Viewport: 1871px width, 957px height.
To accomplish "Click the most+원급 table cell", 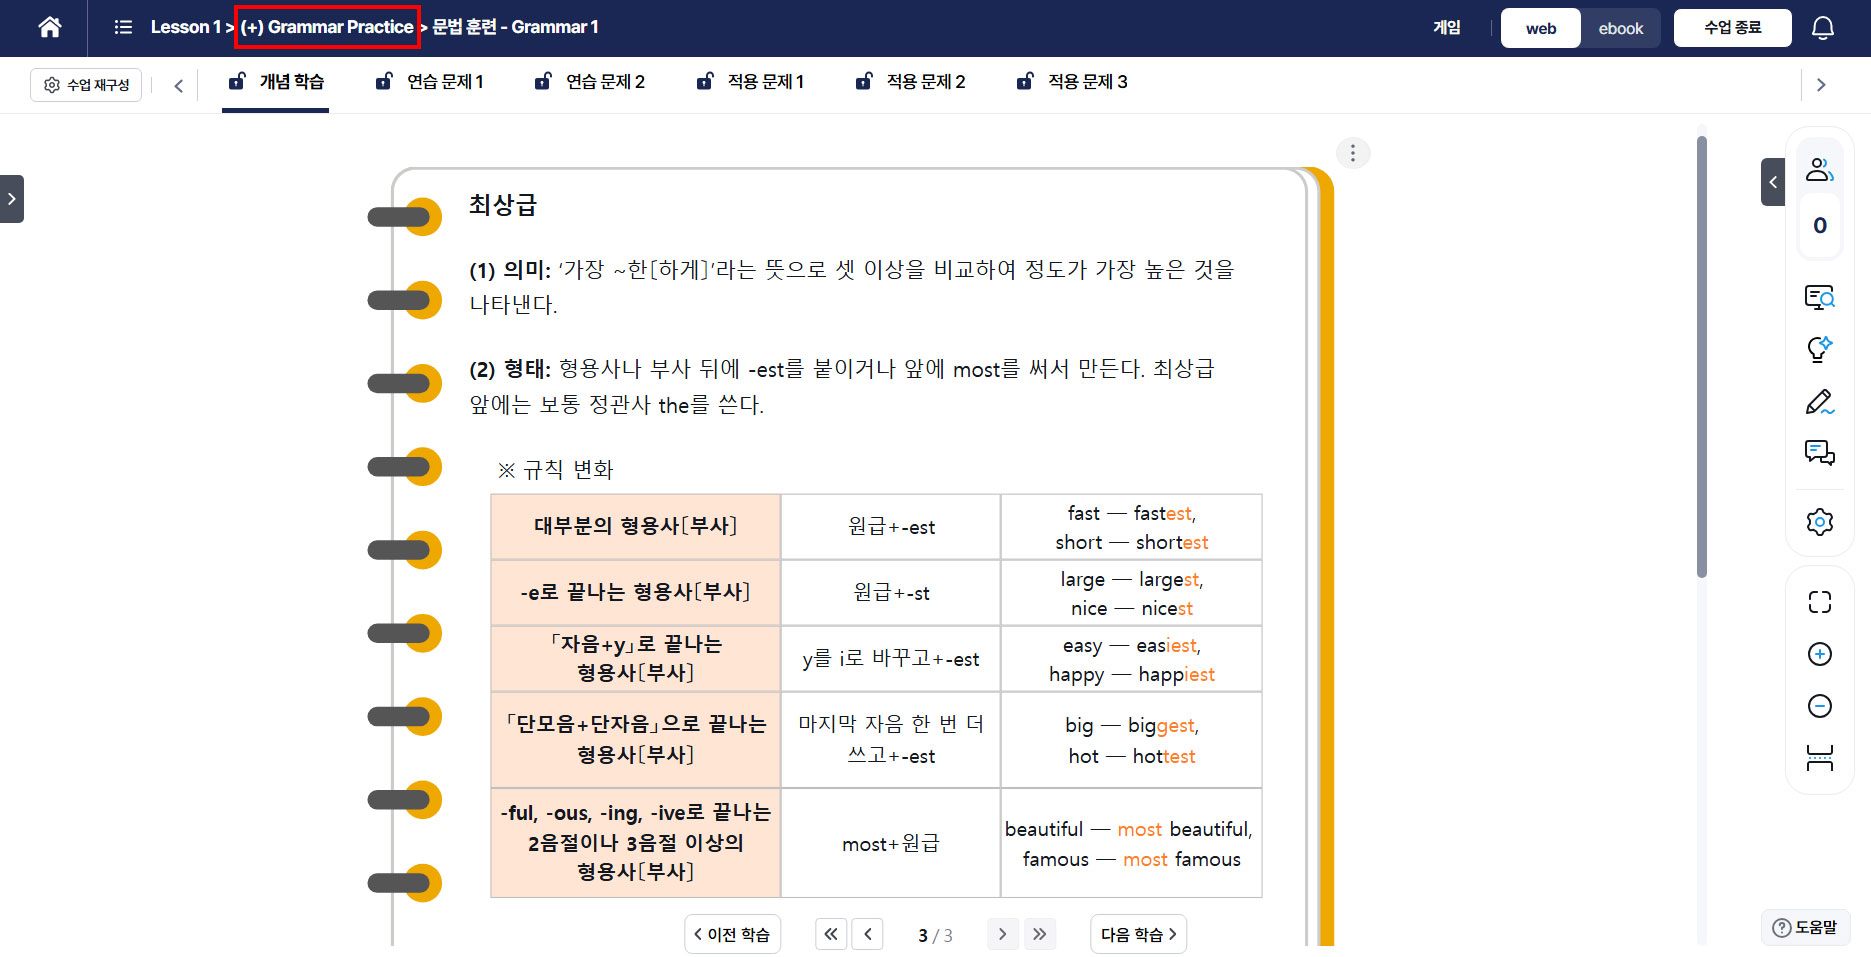I will (x=891, y=843).
